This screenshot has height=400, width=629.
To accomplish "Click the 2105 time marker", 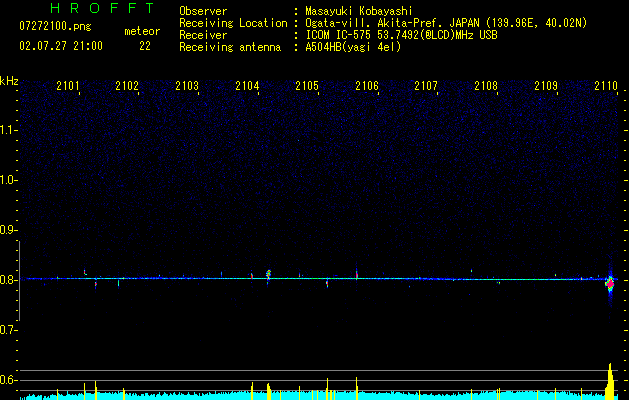I will pyautogui.click(x=306, y=85).
